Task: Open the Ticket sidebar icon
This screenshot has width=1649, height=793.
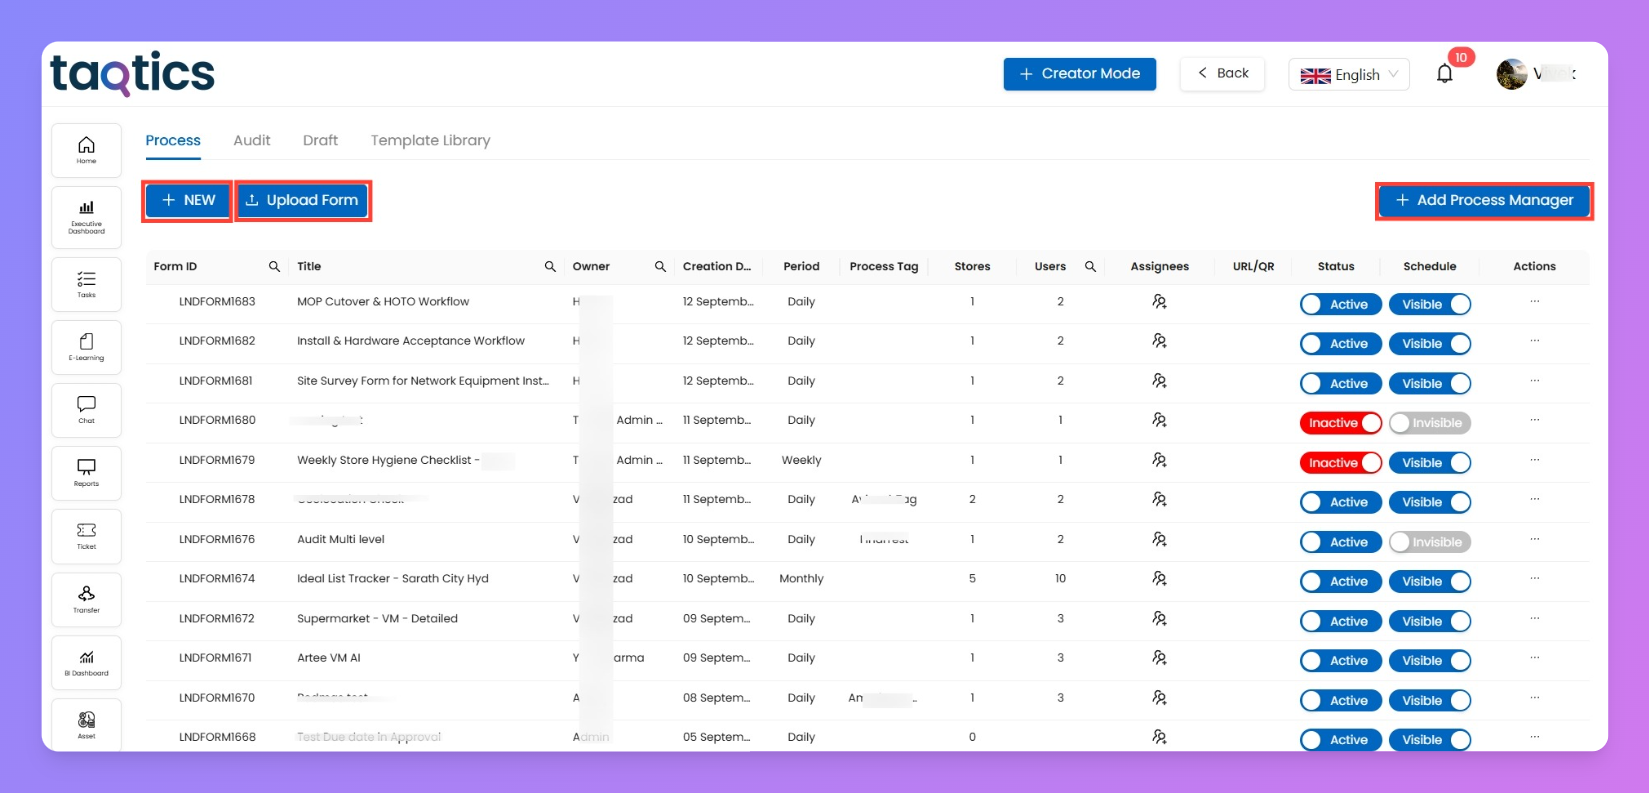Action: pos(87,536)
